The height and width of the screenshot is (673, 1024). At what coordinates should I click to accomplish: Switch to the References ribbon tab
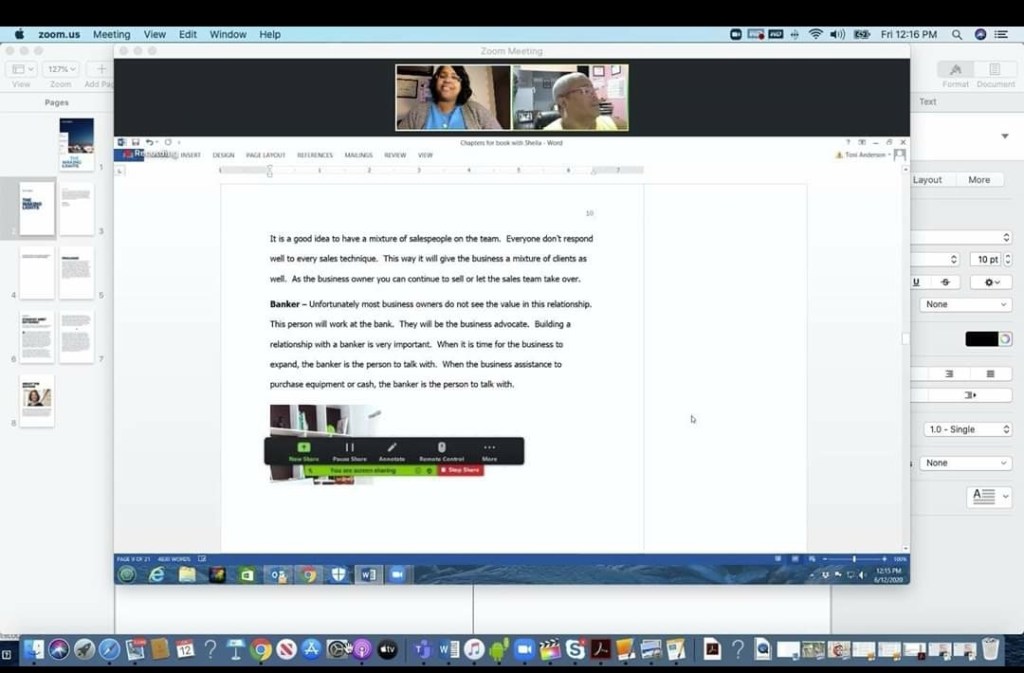tap(314, 155)
